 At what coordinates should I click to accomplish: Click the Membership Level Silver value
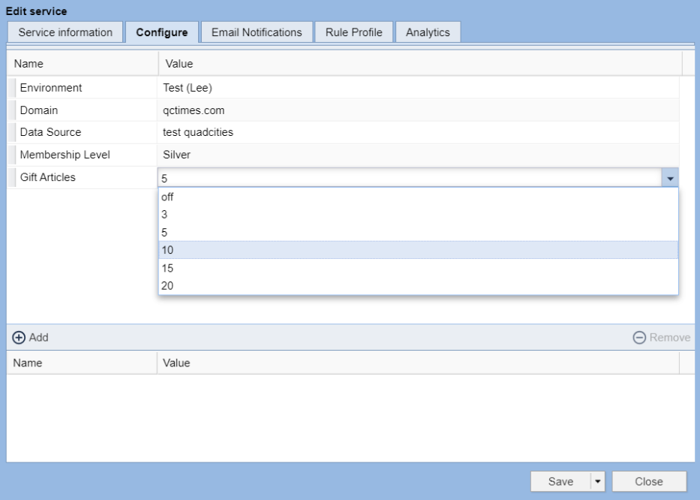176,155
